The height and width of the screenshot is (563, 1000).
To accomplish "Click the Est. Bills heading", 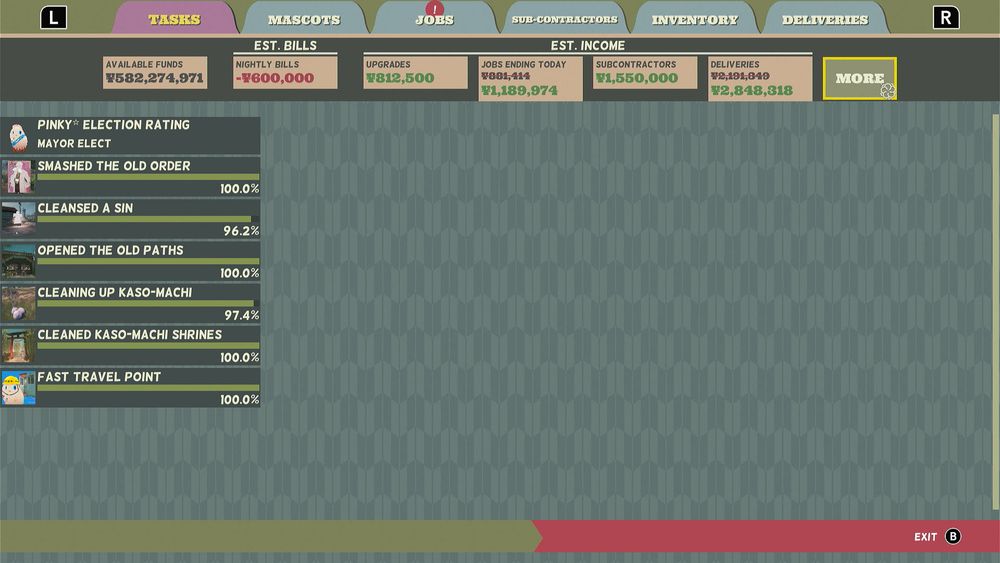I will click(x=285, y=45).
